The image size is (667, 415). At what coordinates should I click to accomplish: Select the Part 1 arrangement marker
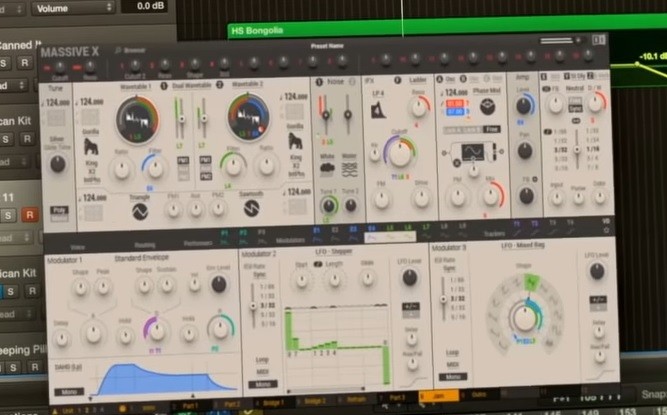(x=188, y=405)
